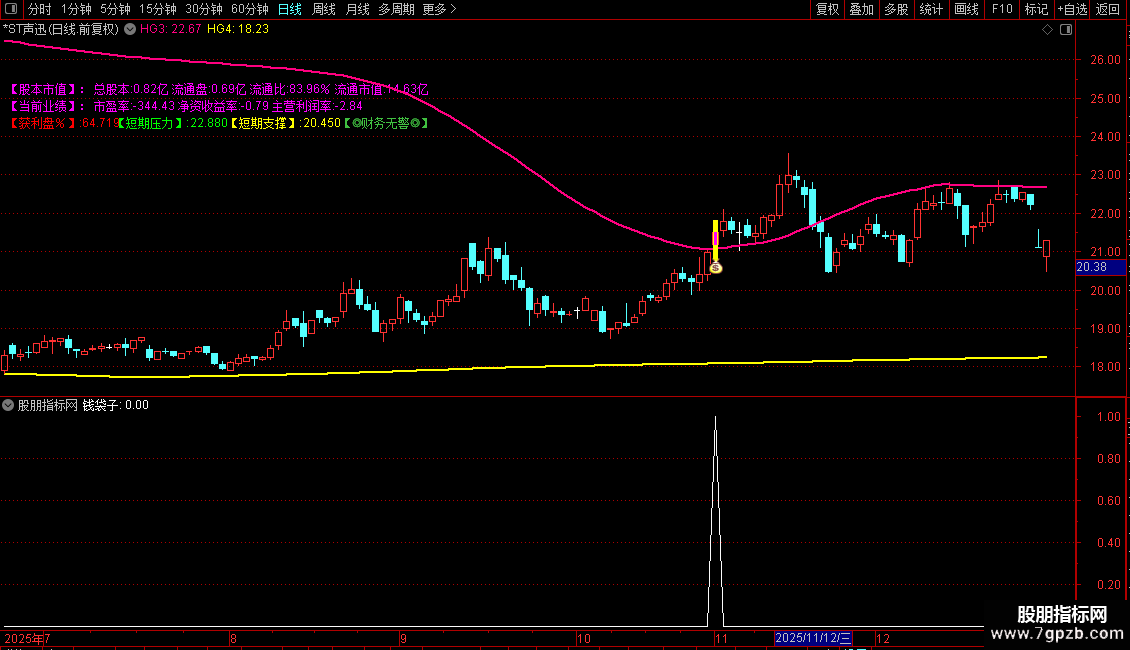This screenshot has height=650, width=1130.
Task: Select the 15分钟 period tab
Action: pyautogui.click(x=158, y=9)
